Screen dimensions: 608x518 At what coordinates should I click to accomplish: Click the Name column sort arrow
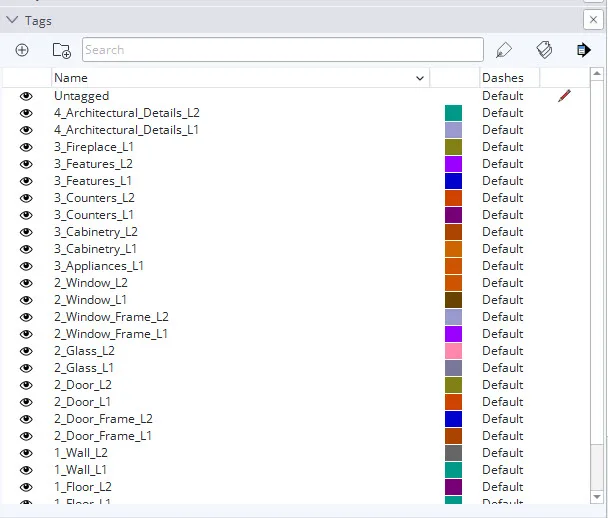click(x=420, y=78)
